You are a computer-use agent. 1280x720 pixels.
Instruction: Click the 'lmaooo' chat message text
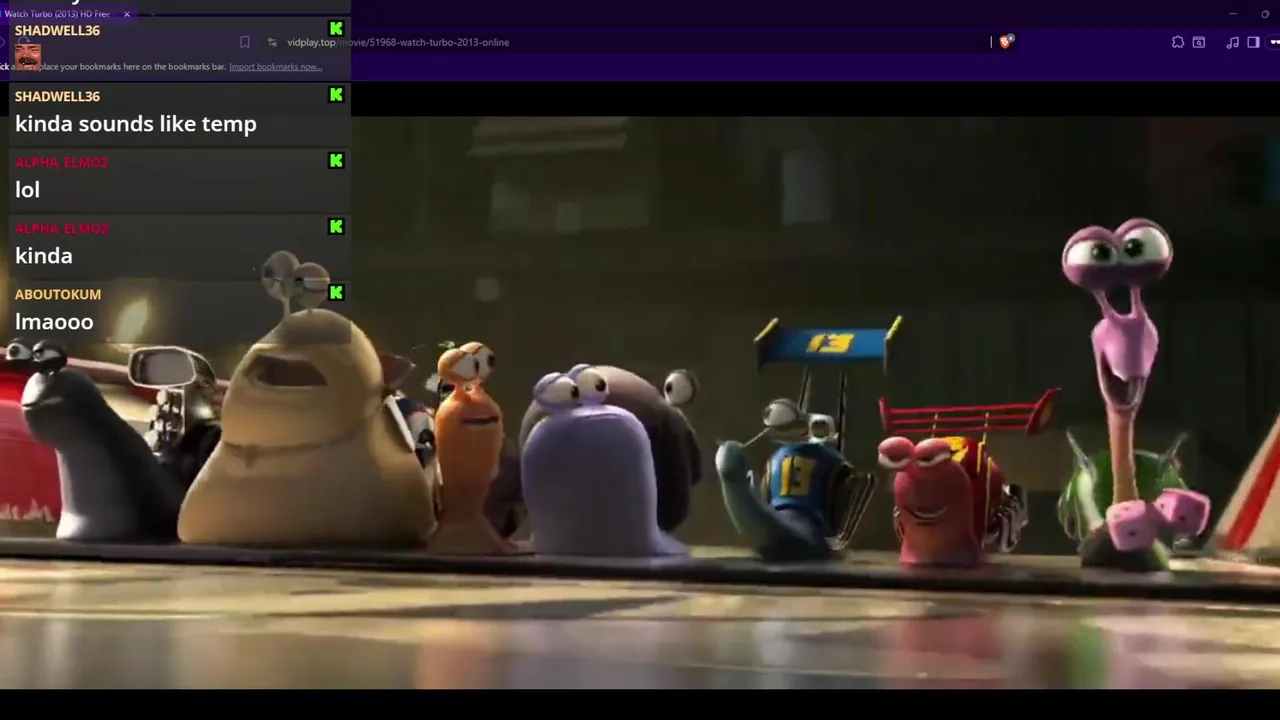[54, 322]
